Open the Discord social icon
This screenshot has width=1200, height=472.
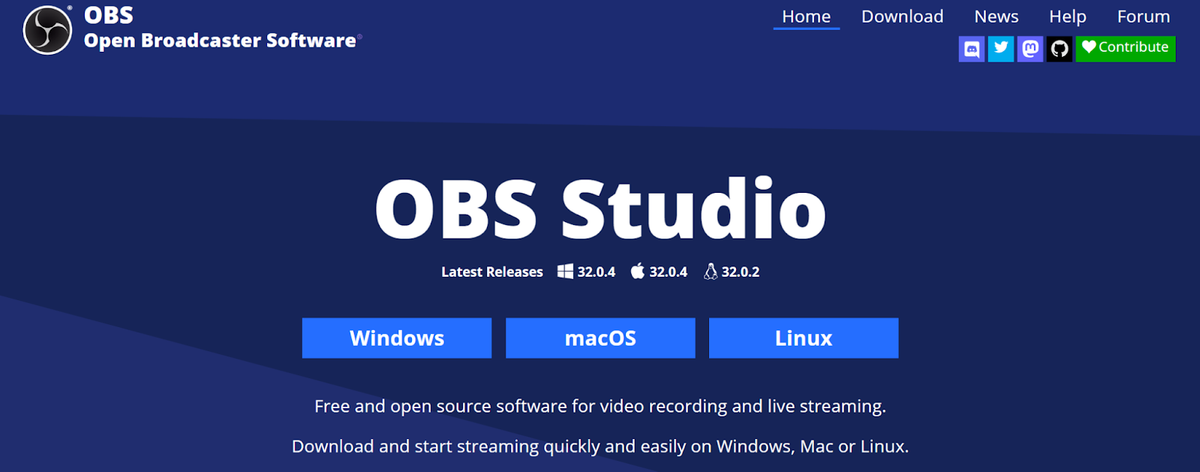[x=971, y=49]
